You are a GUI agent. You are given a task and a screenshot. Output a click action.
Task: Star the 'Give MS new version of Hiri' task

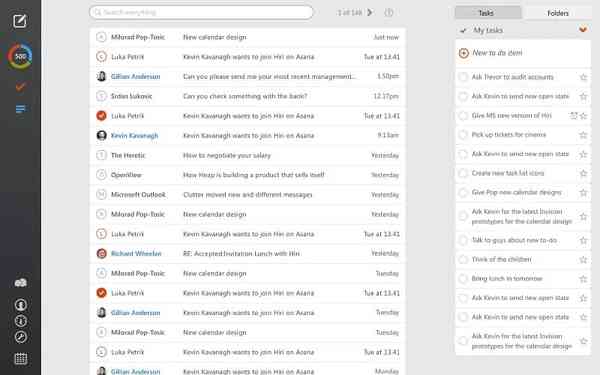click(583, 116)
